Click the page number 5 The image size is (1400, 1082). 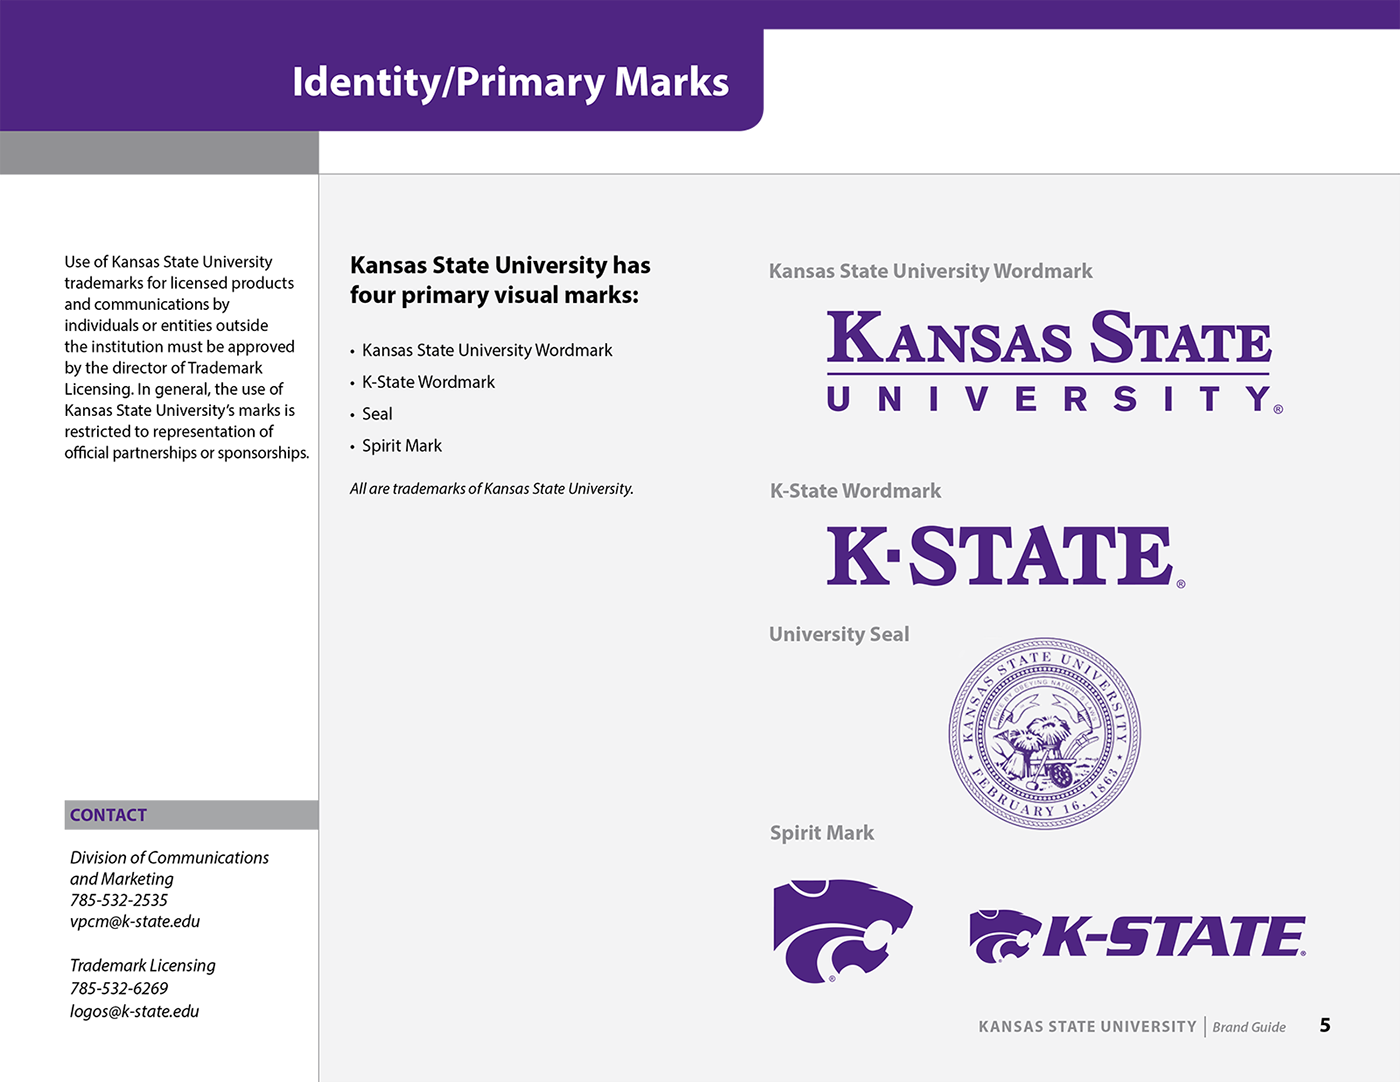click(1326, 1025)
